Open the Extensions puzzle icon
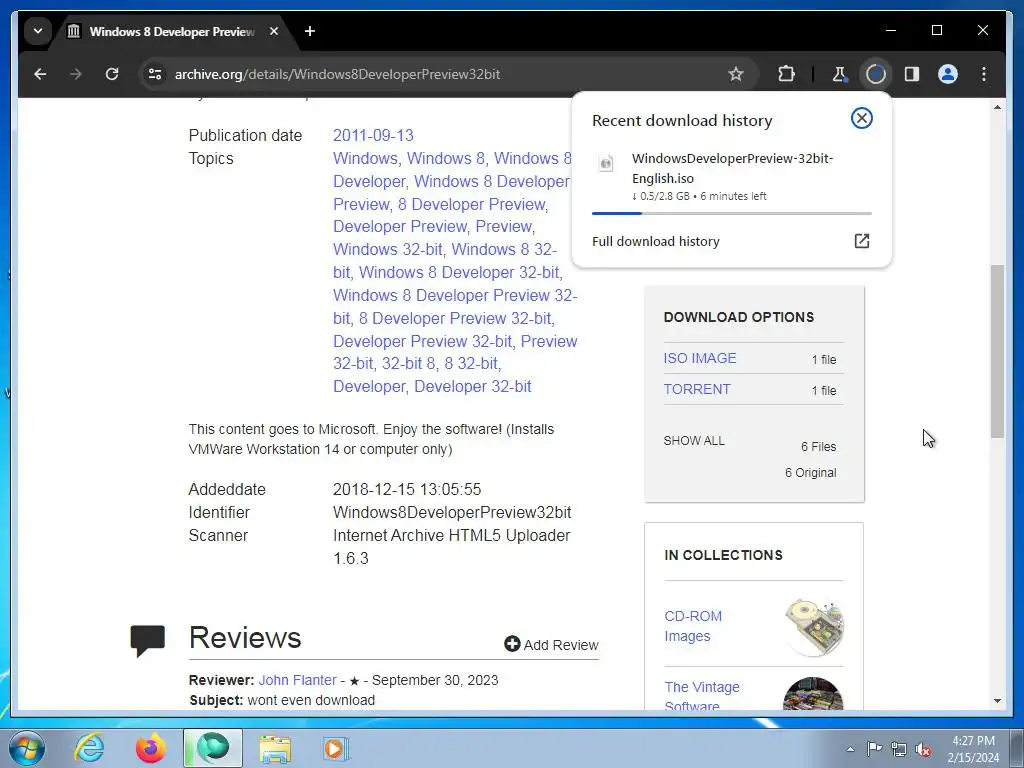 click(x=786, y=74)
